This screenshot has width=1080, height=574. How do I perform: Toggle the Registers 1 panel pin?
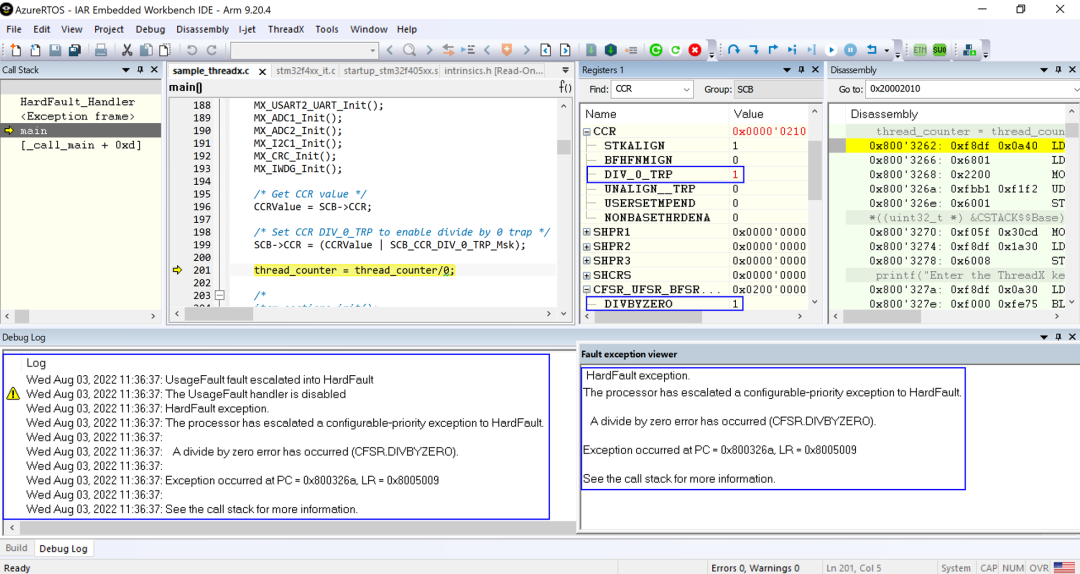pos(801,70)
